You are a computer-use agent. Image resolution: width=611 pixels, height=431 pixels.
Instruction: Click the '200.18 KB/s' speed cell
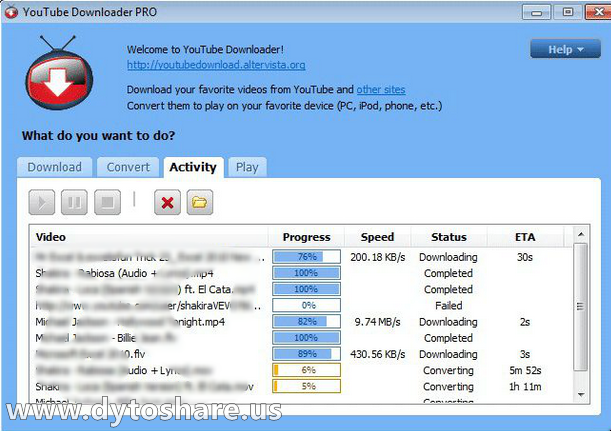tap(378, 257)
